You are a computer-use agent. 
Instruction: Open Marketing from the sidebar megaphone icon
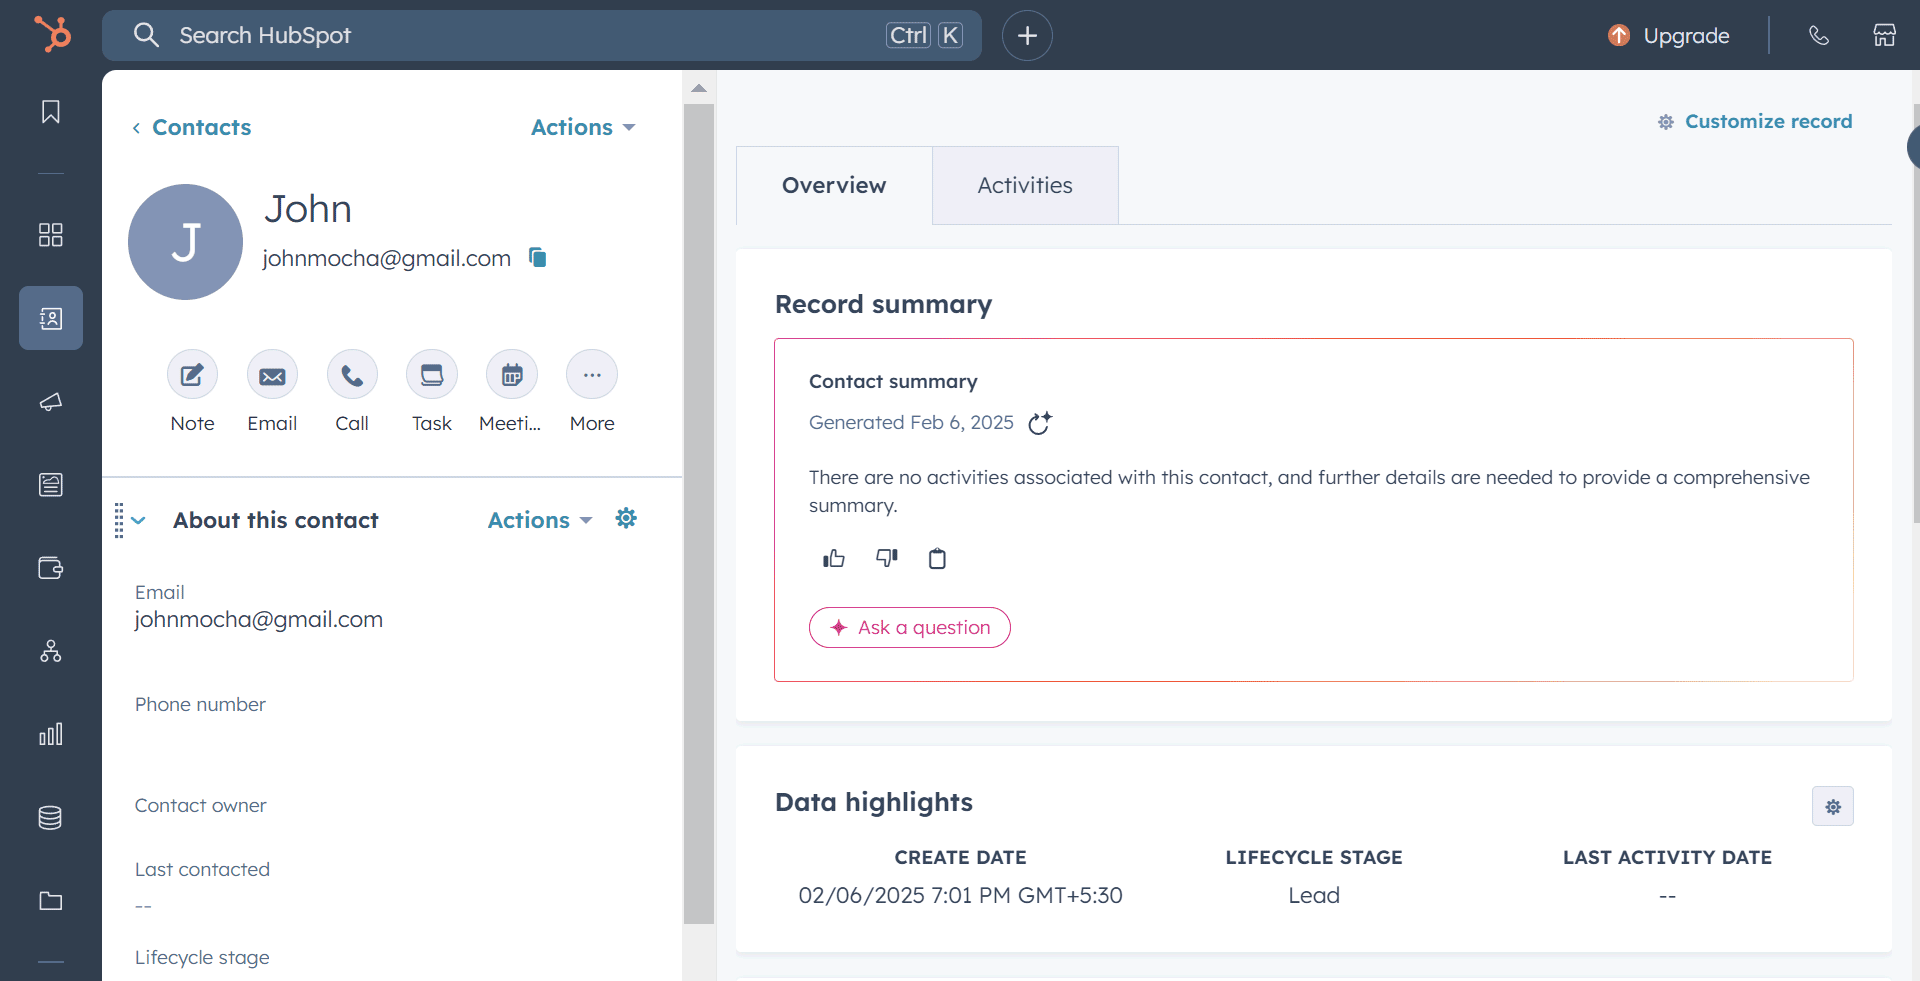point(50,402)
